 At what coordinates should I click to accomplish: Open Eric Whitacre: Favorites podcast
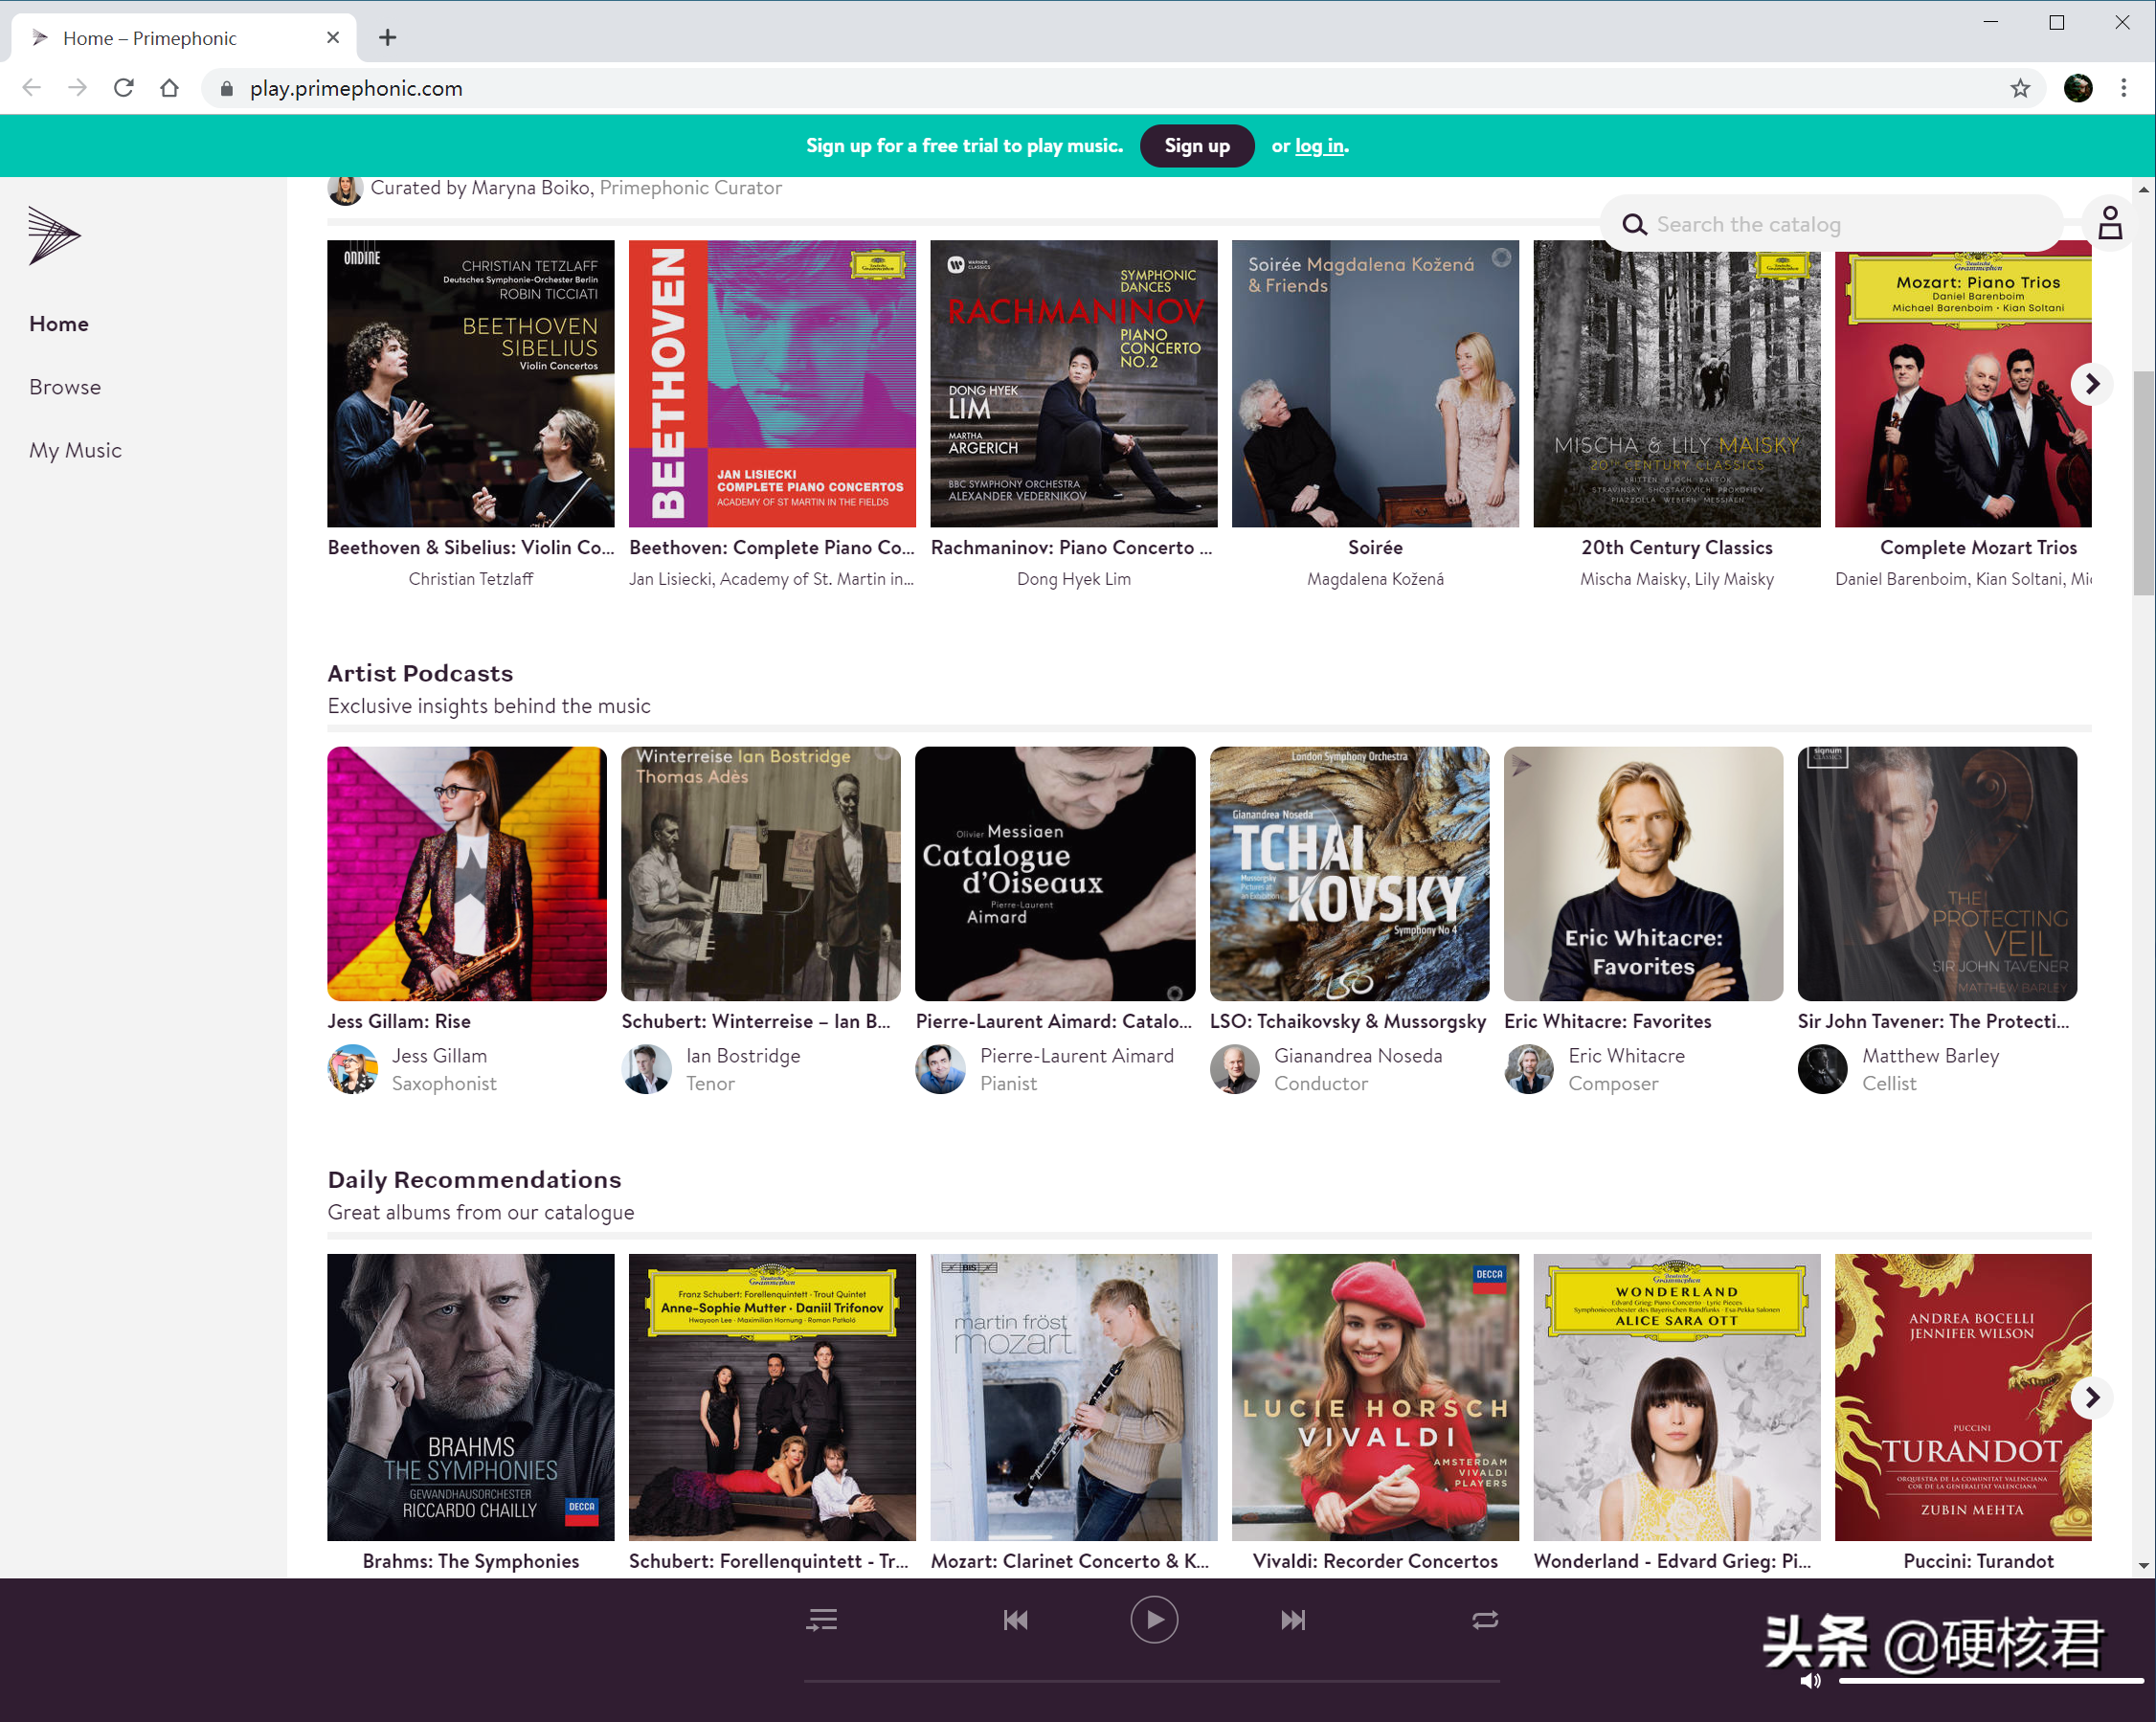1642,873
